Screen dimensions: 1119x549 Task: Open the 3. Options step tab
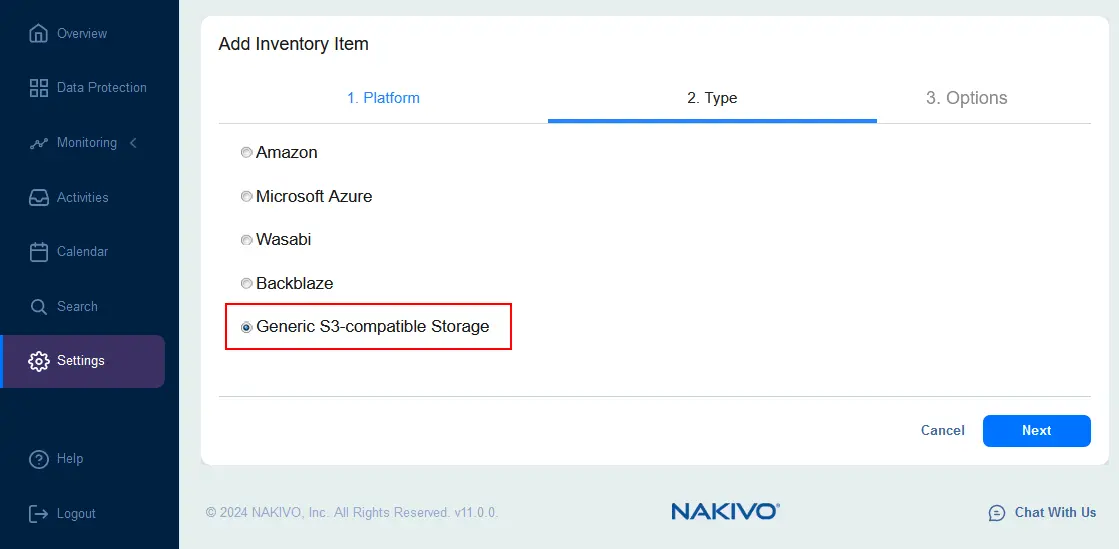[x=967, y=98]
